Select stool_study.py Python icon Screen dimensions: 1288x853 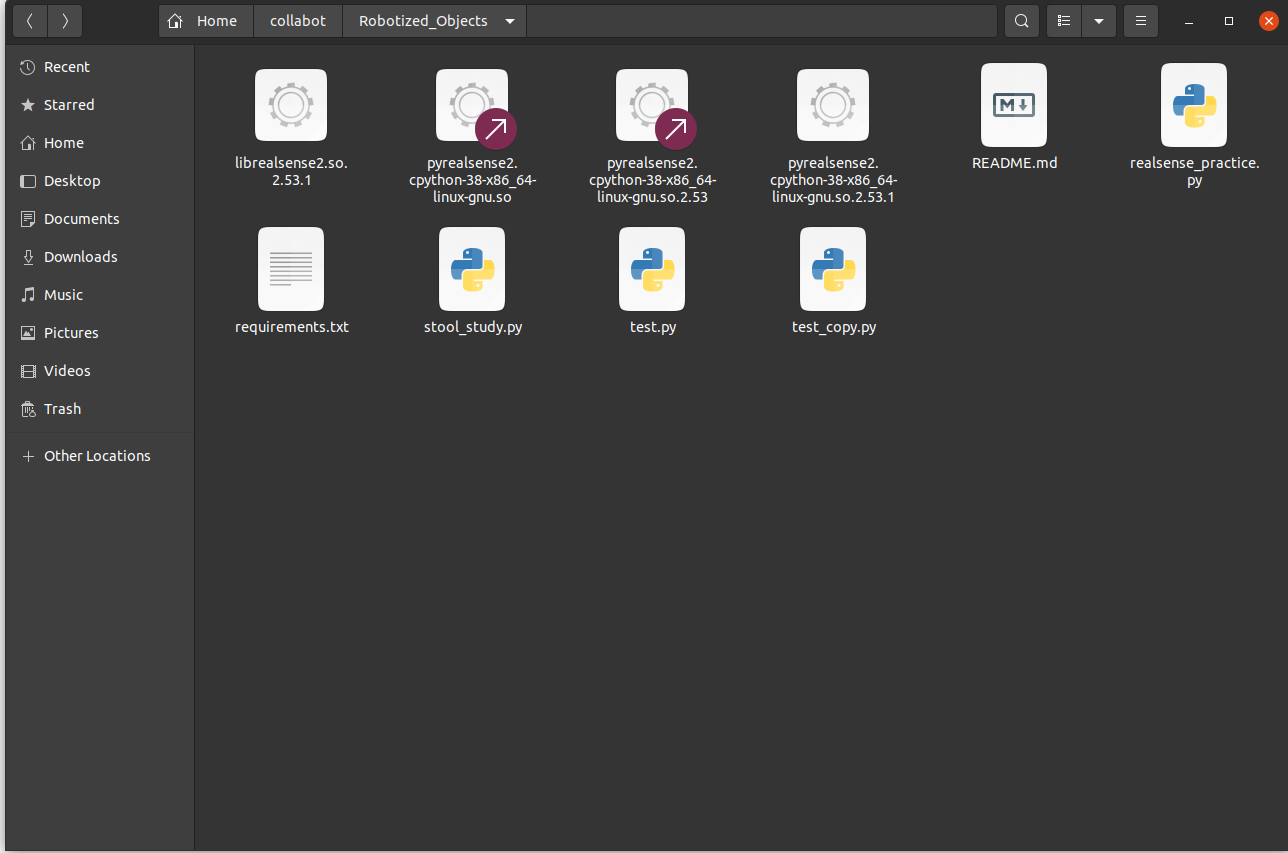pos(472,269)
